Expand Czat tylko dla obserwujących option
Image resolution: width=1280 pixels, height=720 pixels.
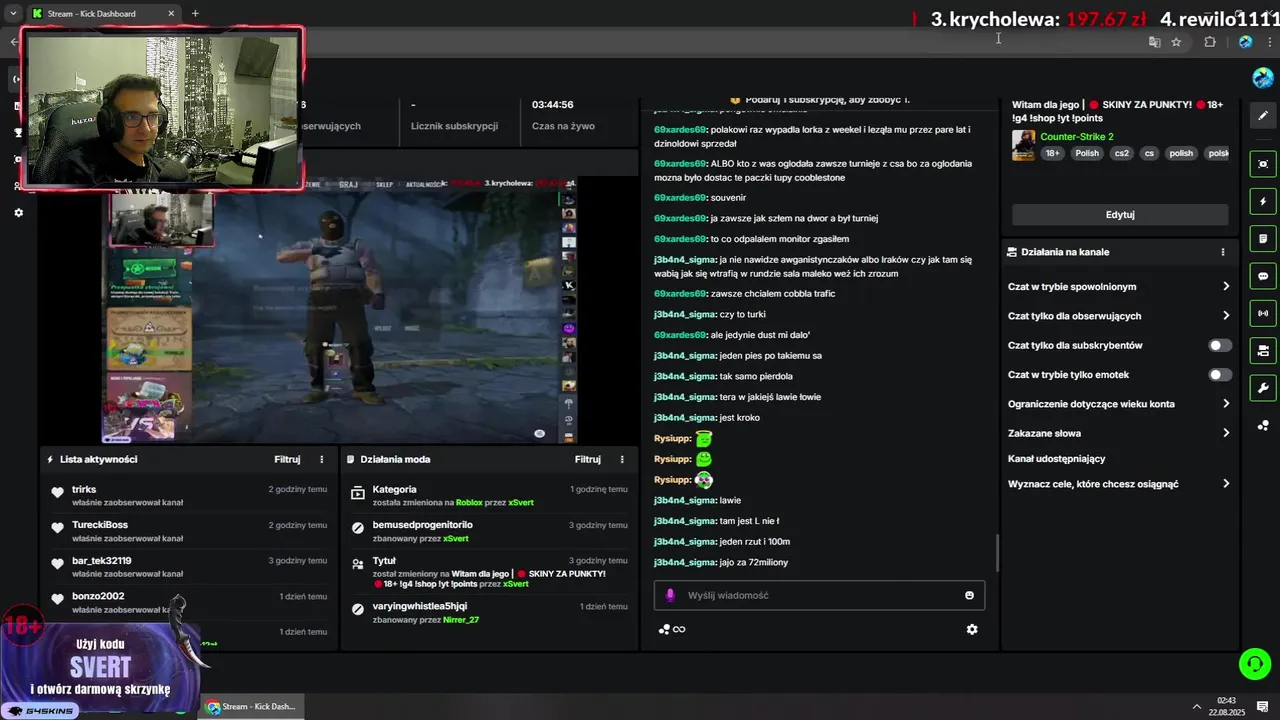click(x=1120, y=316)
